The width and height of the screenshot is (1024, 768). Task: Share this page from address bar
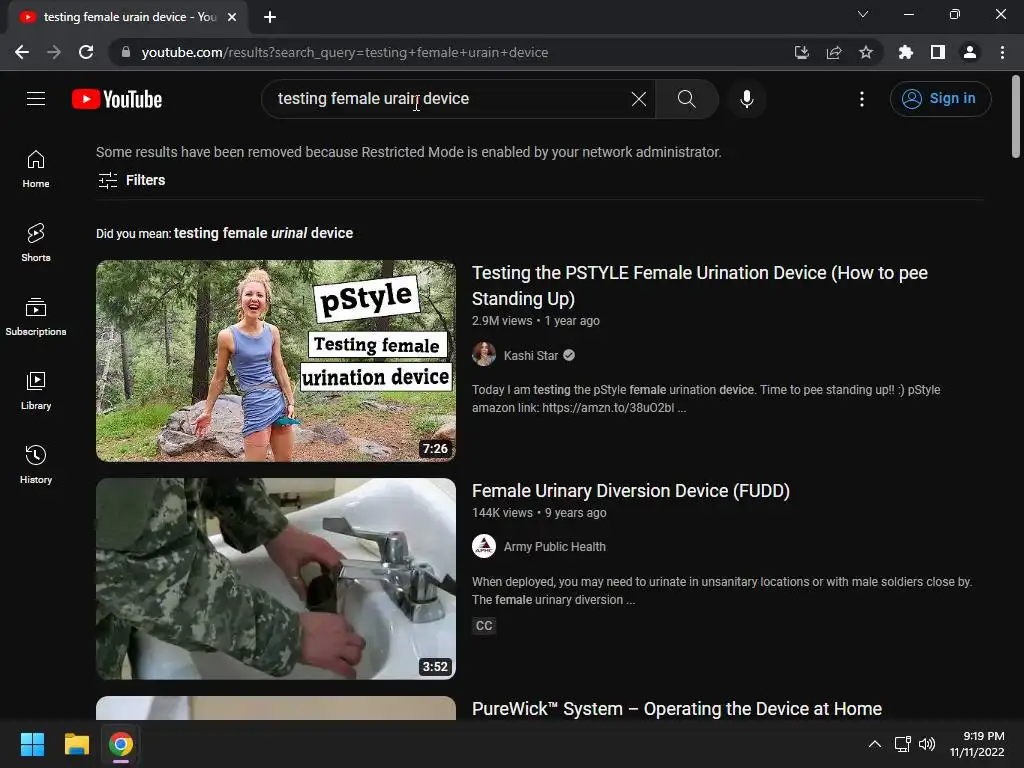[833, 52]
